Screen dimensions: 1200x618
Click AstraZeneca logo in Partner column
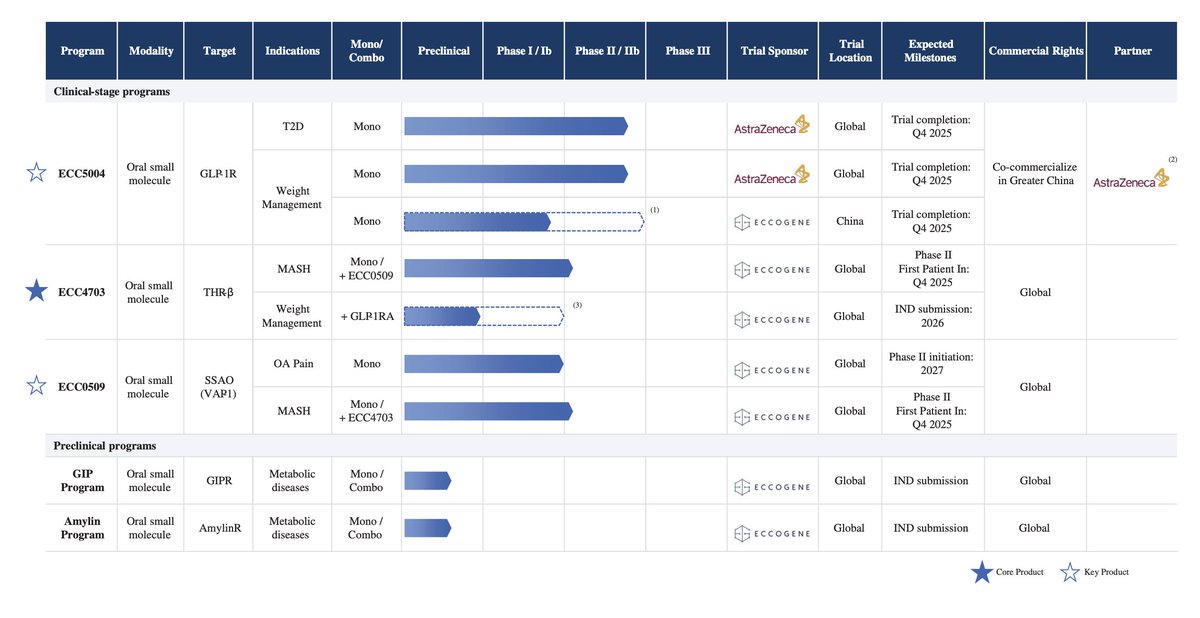[x=1131, y=179]
